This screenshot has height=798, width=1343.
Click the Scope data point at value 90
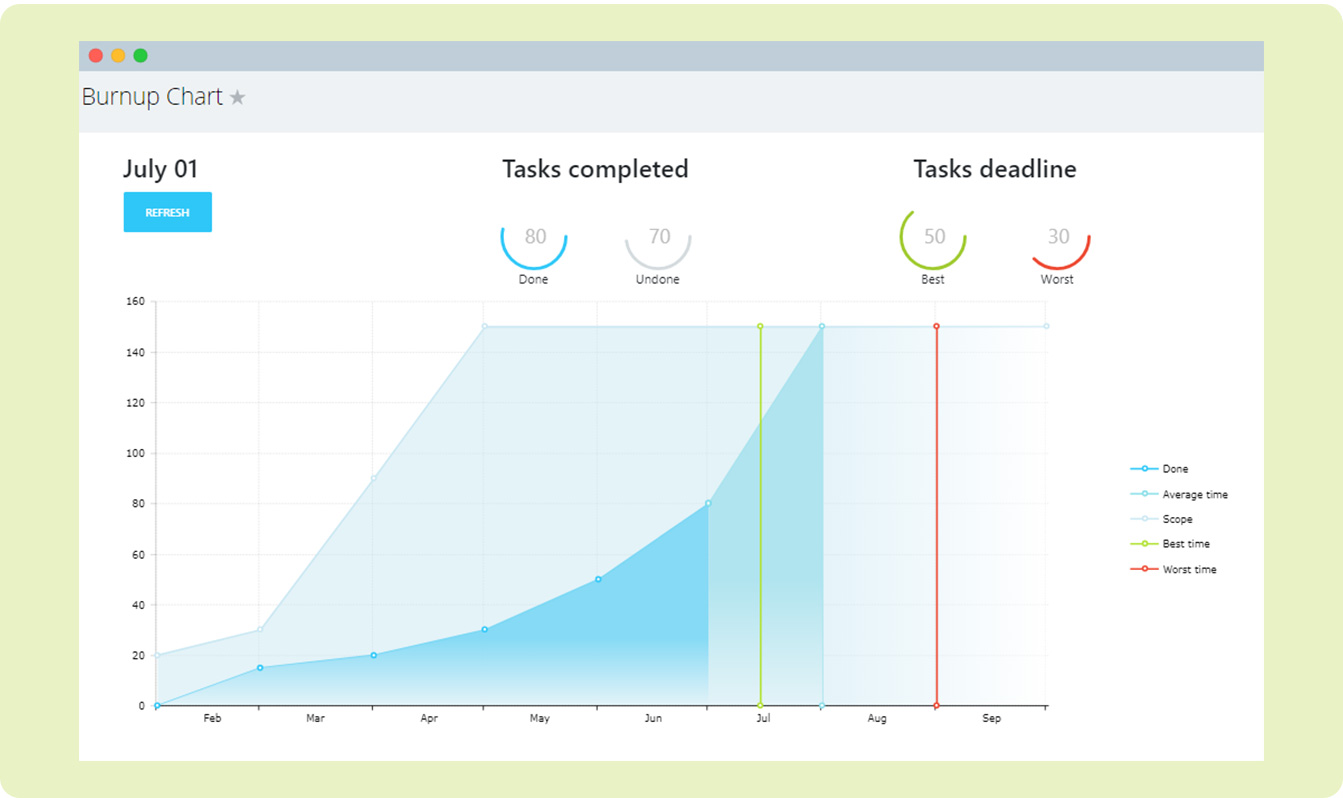pyautogui.click(x=373, y=478)
